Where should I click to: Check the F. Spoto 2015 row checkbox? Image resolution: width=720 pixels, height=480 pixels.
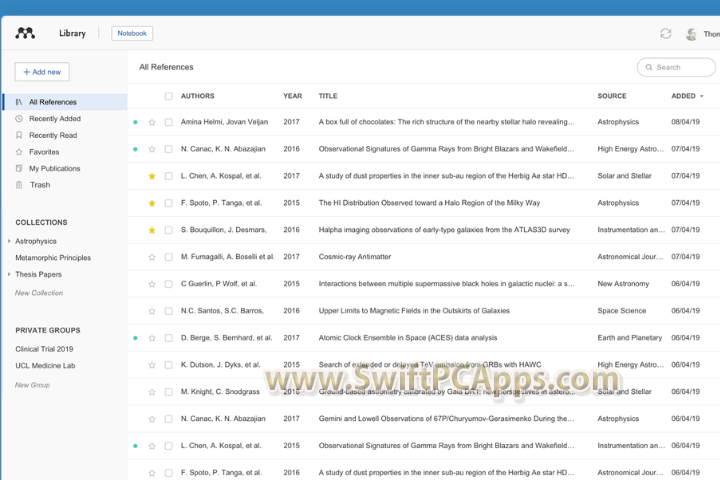click(169, 203)
